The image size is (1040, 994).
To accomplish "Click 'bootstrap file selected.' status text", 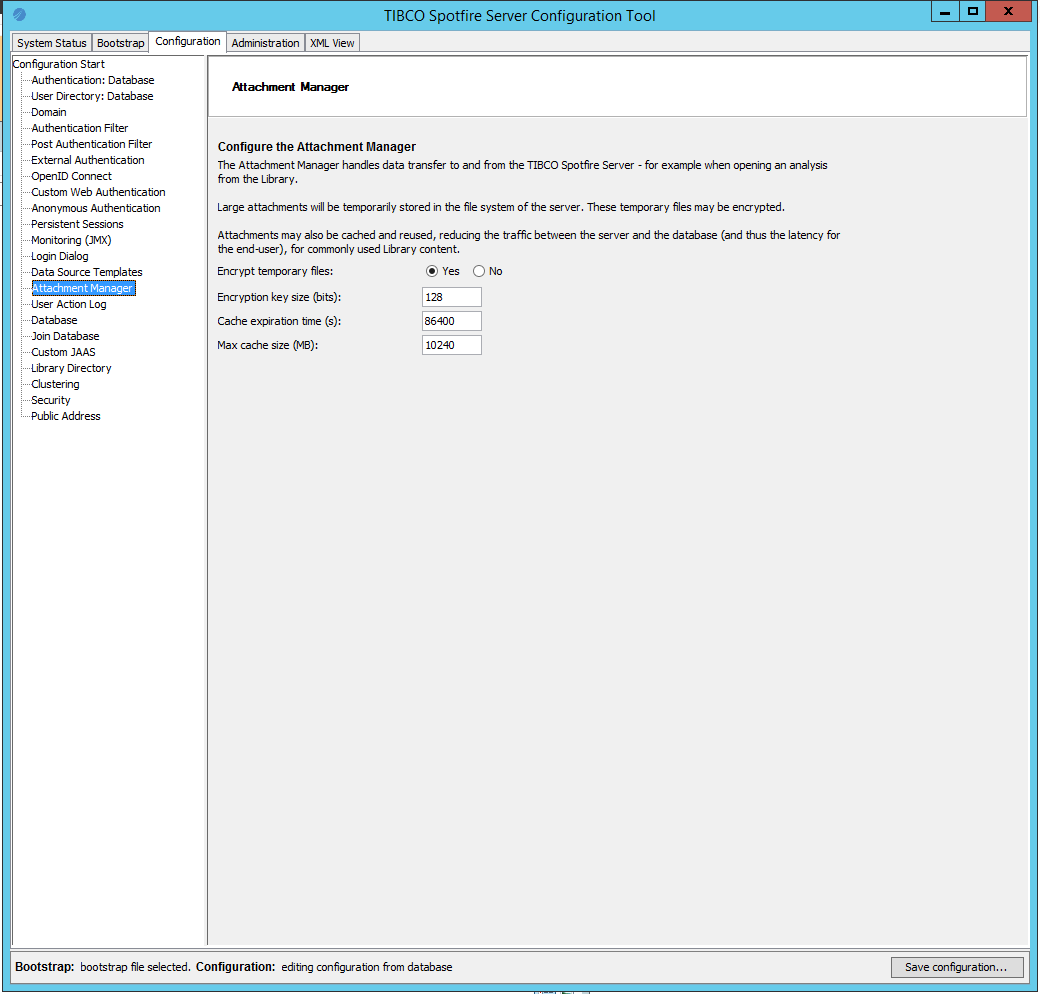I will (x=135, y=967).
